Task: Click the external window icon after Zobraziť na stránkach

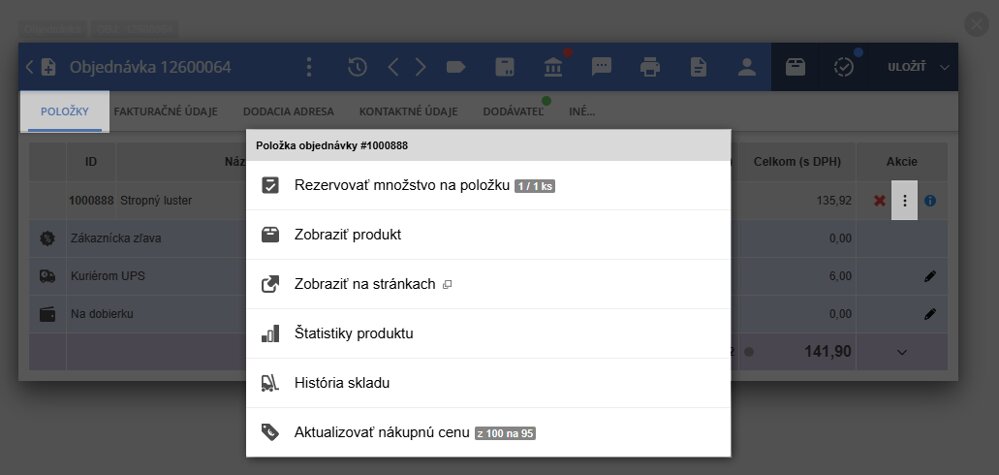Action: (447, 285)
